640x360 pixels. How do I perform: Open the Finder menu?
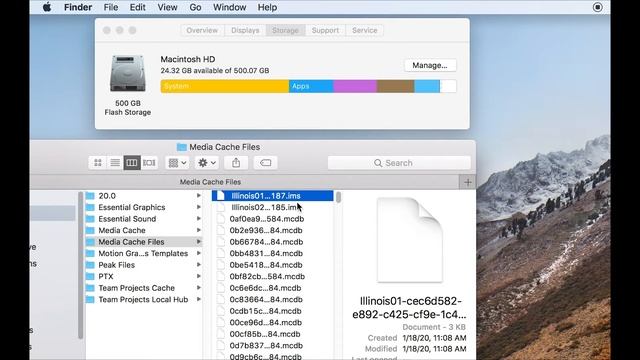point(78,7)
